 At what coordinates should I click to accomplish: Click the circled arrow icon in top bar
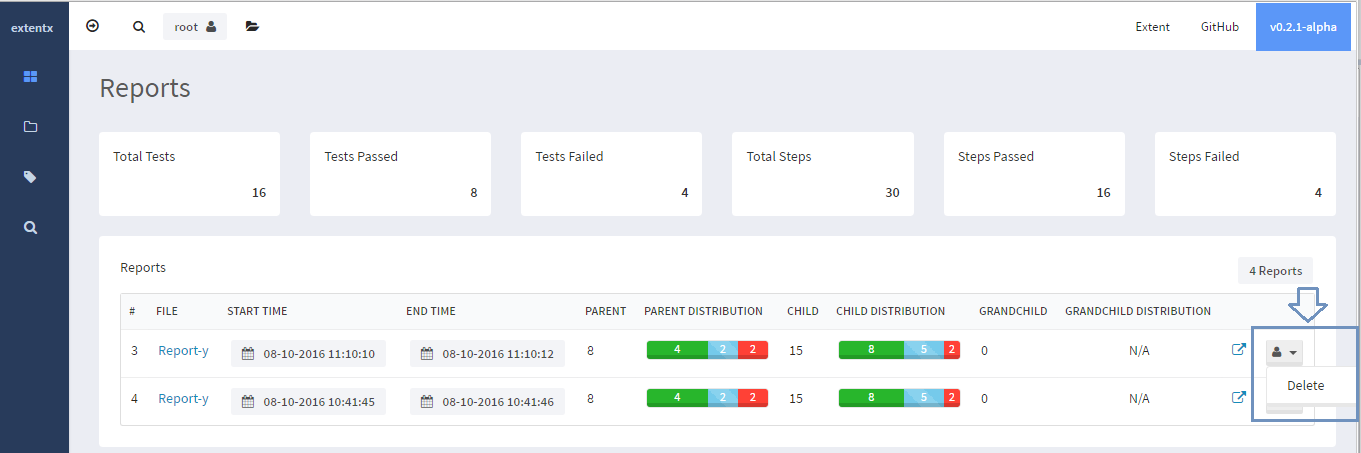93,27
